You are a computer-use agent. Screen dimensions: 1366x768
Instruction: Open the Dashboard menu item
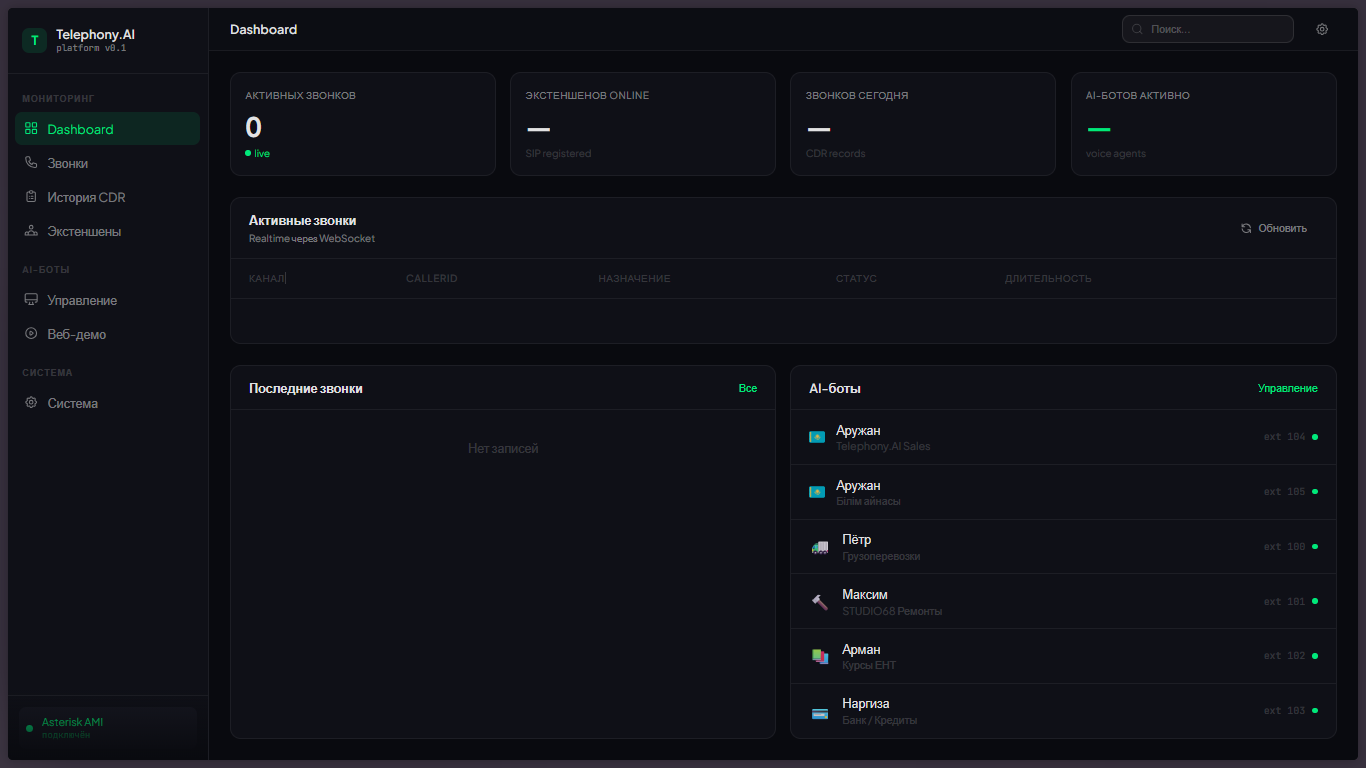tap(107, 129)
